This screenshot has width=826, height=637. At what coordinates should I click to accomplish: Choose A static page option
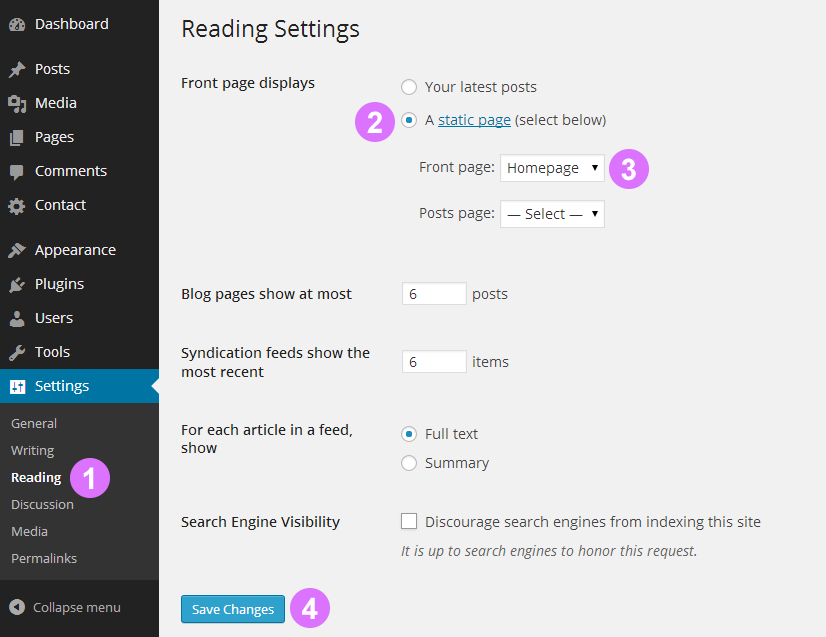point(409,119)
